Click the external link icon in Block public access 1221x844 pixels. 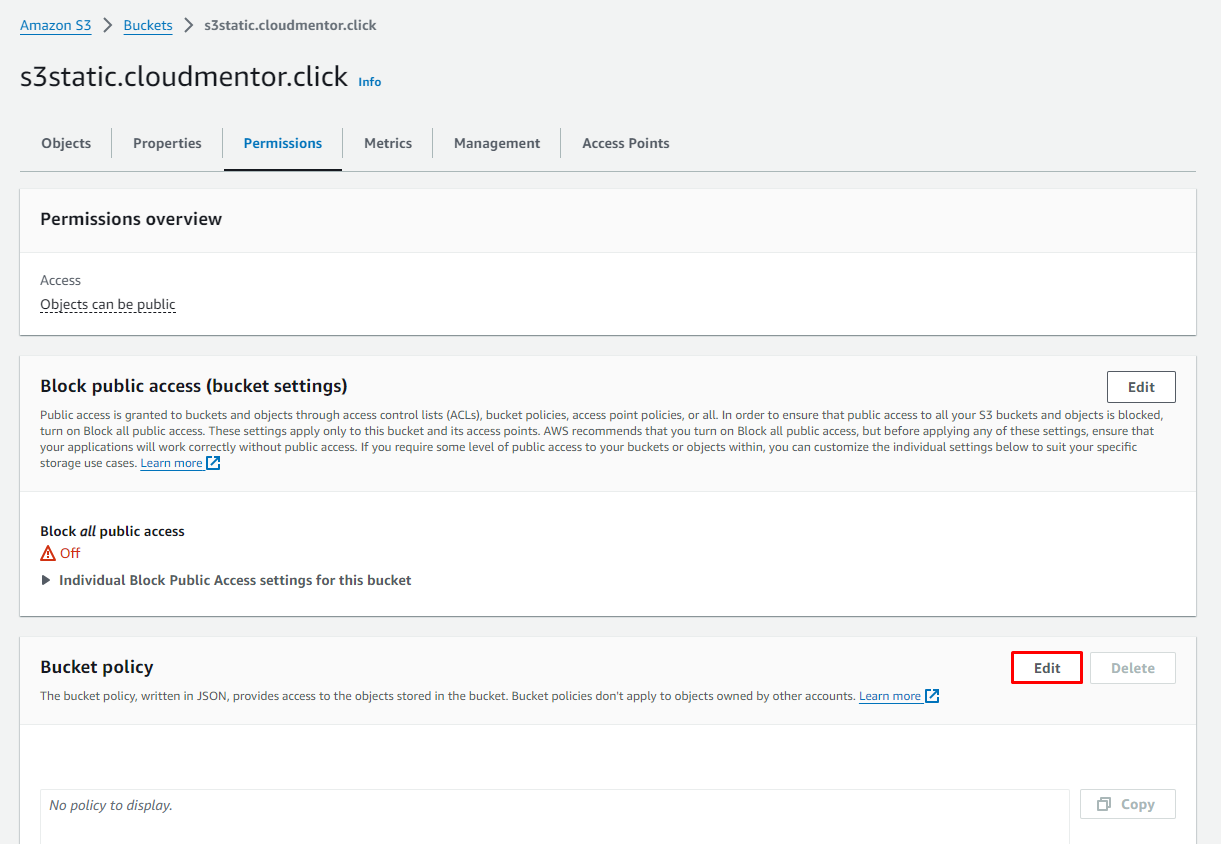click(x=213, y=463)
